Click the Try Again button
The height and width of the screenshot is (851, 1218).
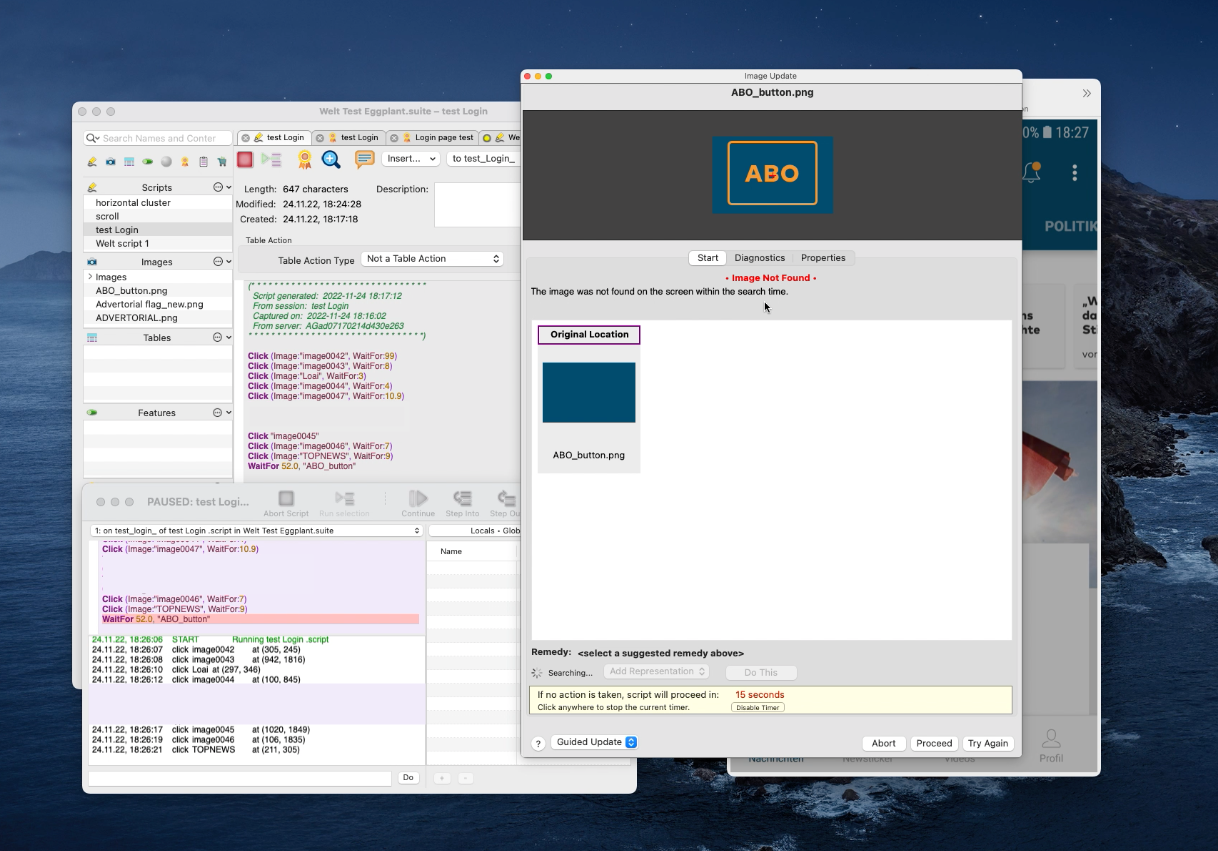coord(987,743)
